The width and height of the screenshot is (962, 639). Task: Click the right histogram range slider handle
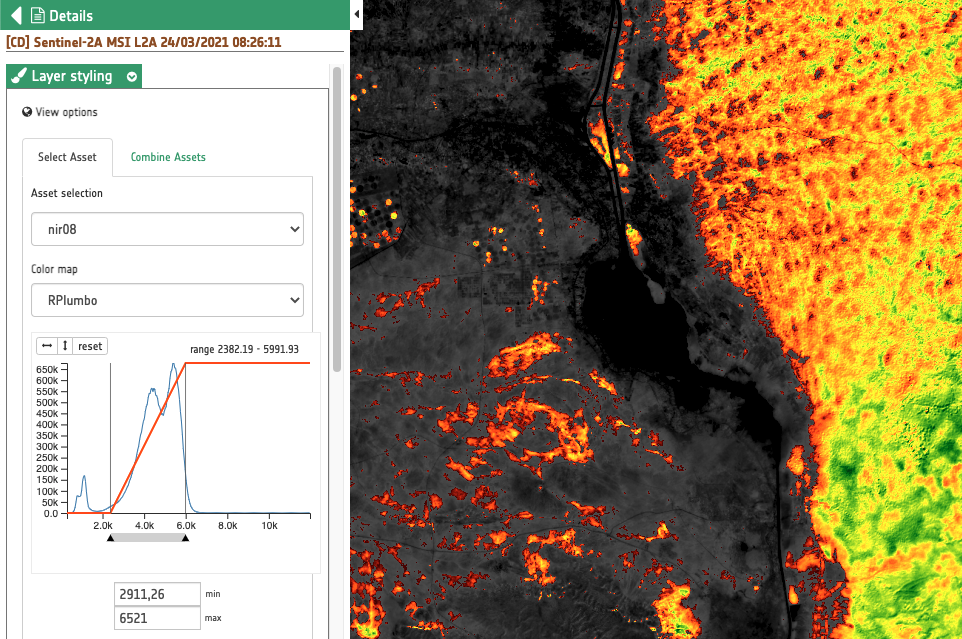(185, 538)
